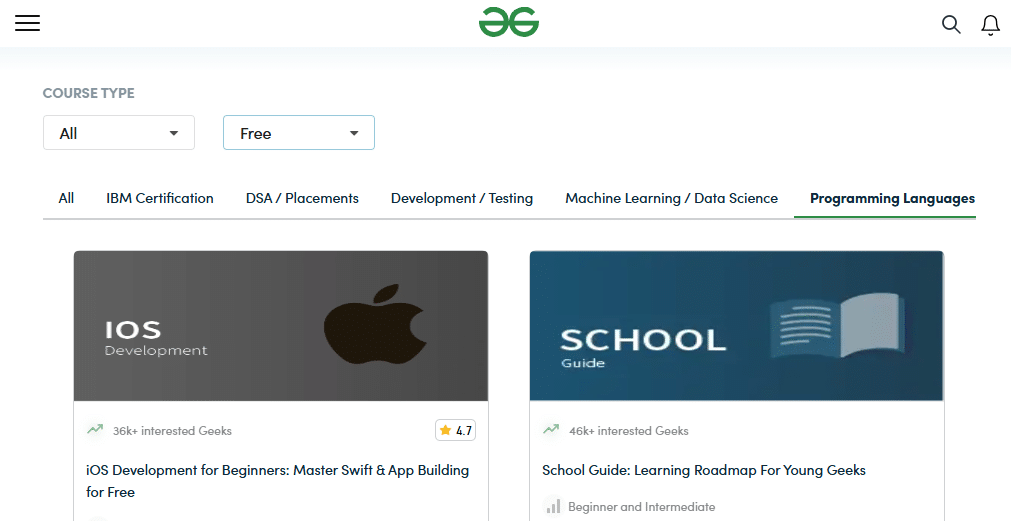The width and height of the screenshot is (1011, 521).
Task: Click the trending icon beside 46k+ interested Geeks
Action: [x=551, y=429]
